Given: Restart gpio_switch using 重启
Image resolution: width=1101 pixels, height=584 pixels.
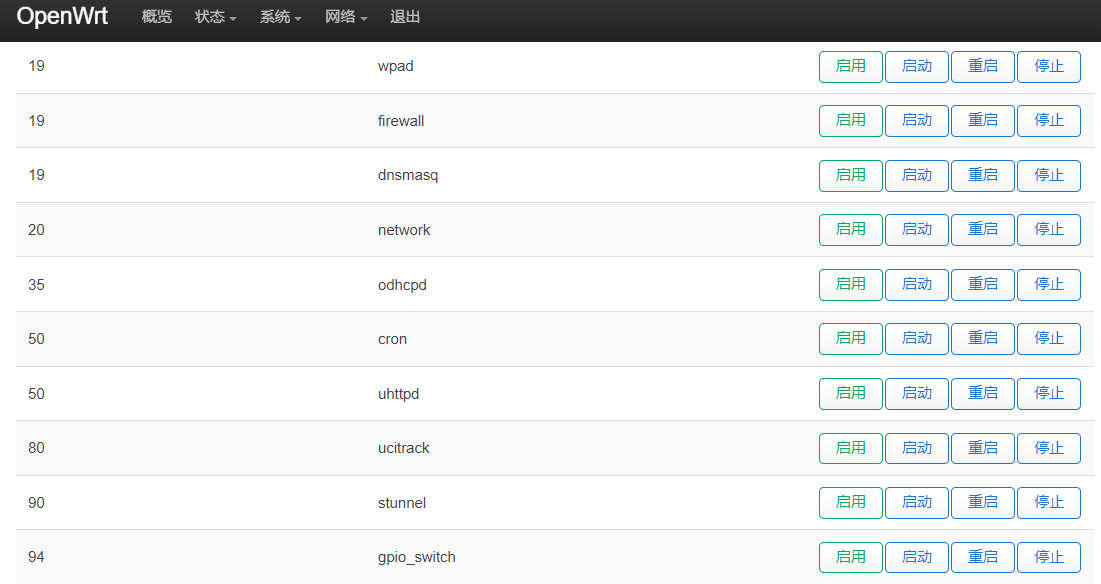Looking at the screenshot, I should pos(982,557).
